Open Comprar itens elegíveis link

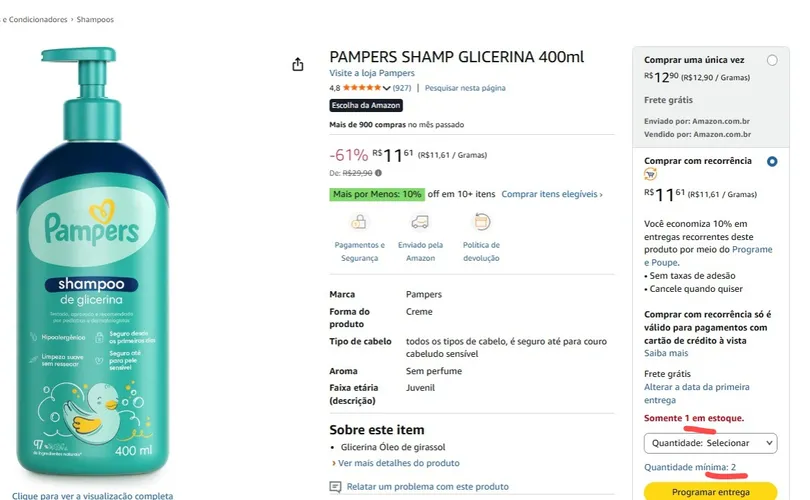pyautogui.click(x=552, y=194)
